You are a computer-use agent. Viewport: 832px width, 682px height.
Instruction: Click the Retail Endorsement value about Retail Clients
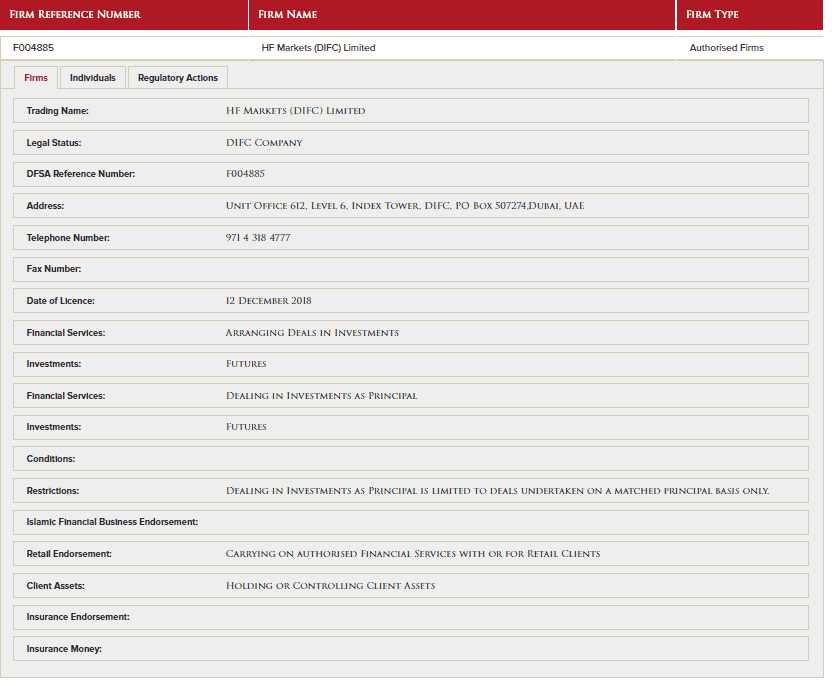coord(413,554)
